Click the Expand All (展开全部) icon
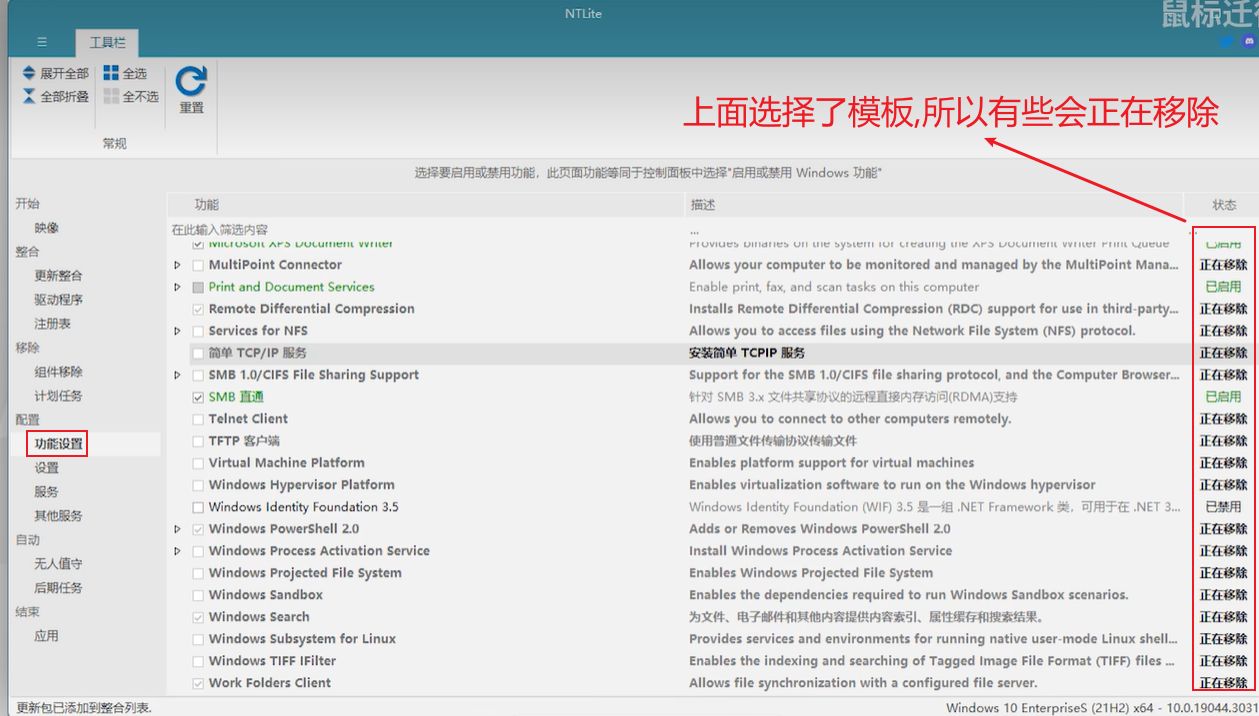 [29, 73]
